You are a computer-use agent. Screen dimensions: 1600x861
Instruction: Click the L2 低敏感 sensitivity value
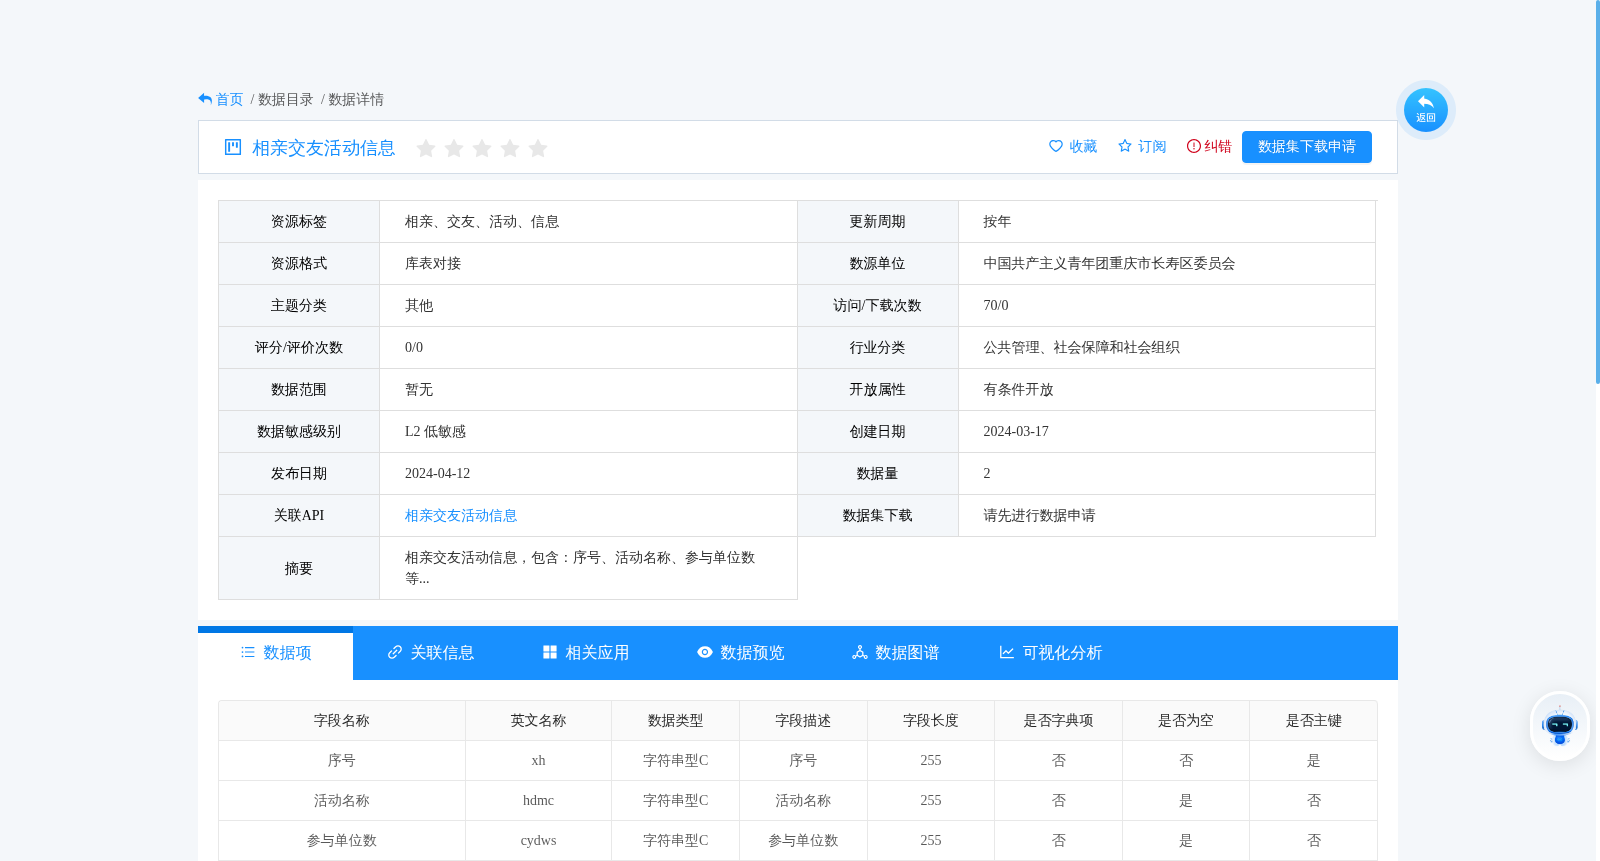point(435,431)
